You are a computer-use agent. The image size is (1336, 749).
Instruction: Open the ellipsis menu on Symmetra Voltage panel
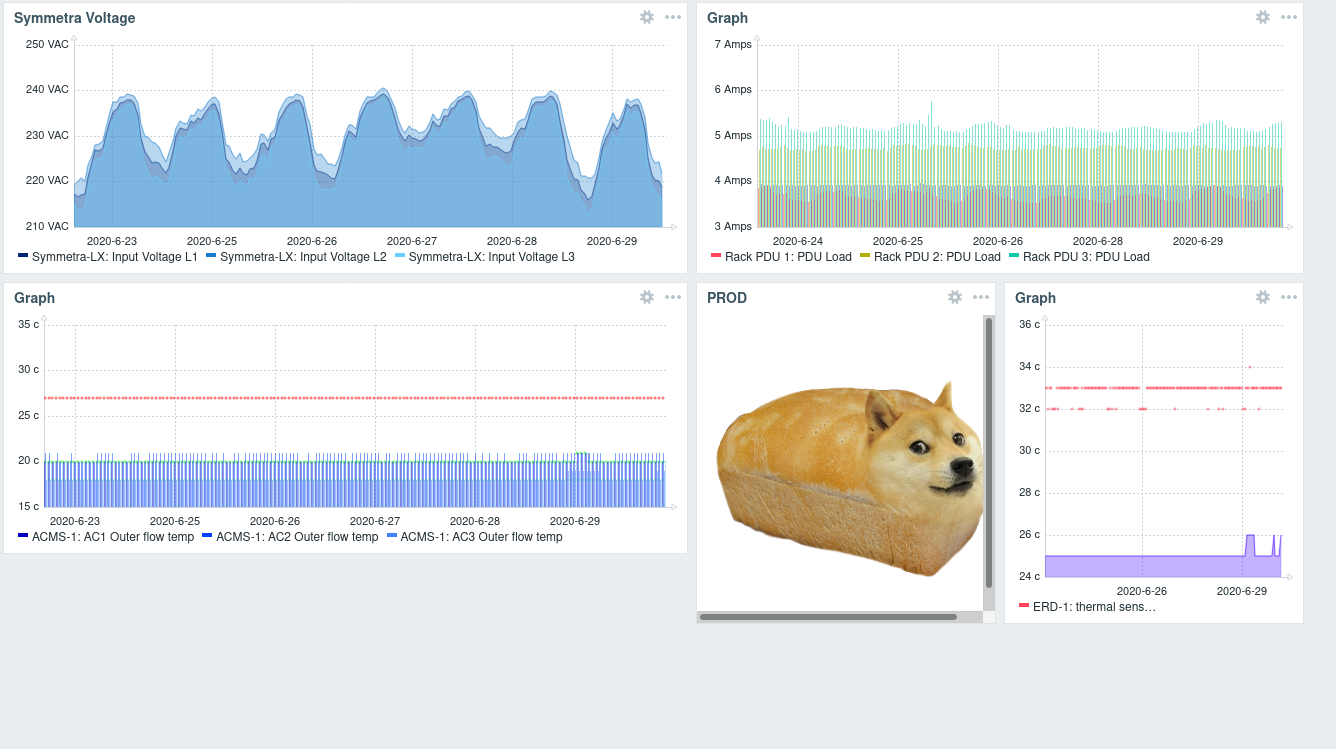point(672,17)
